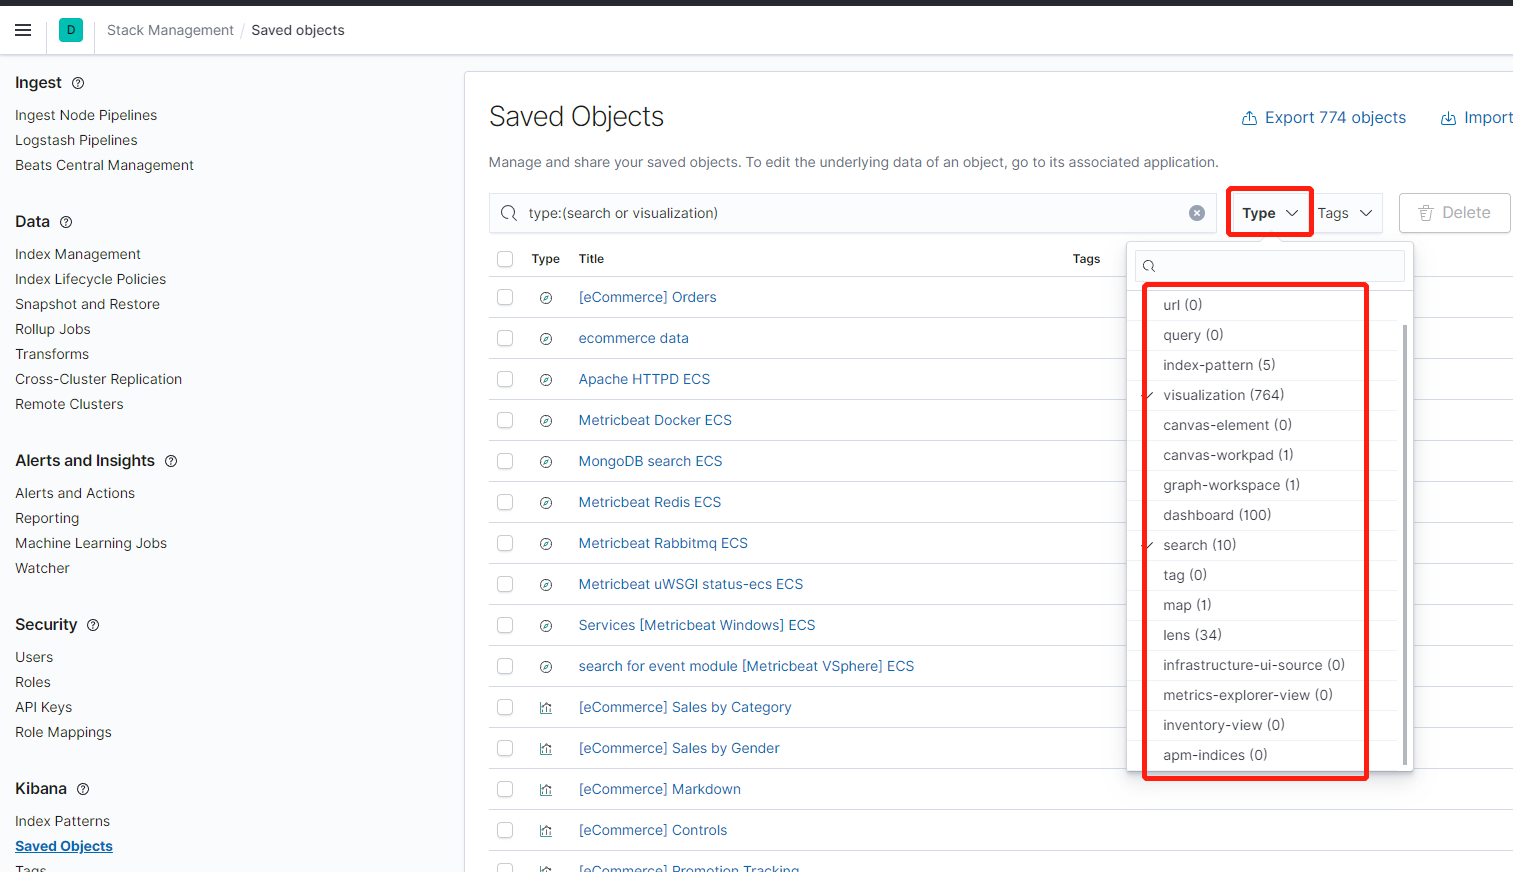Click the type filter search field in the dropdown

pos(1270,266)
